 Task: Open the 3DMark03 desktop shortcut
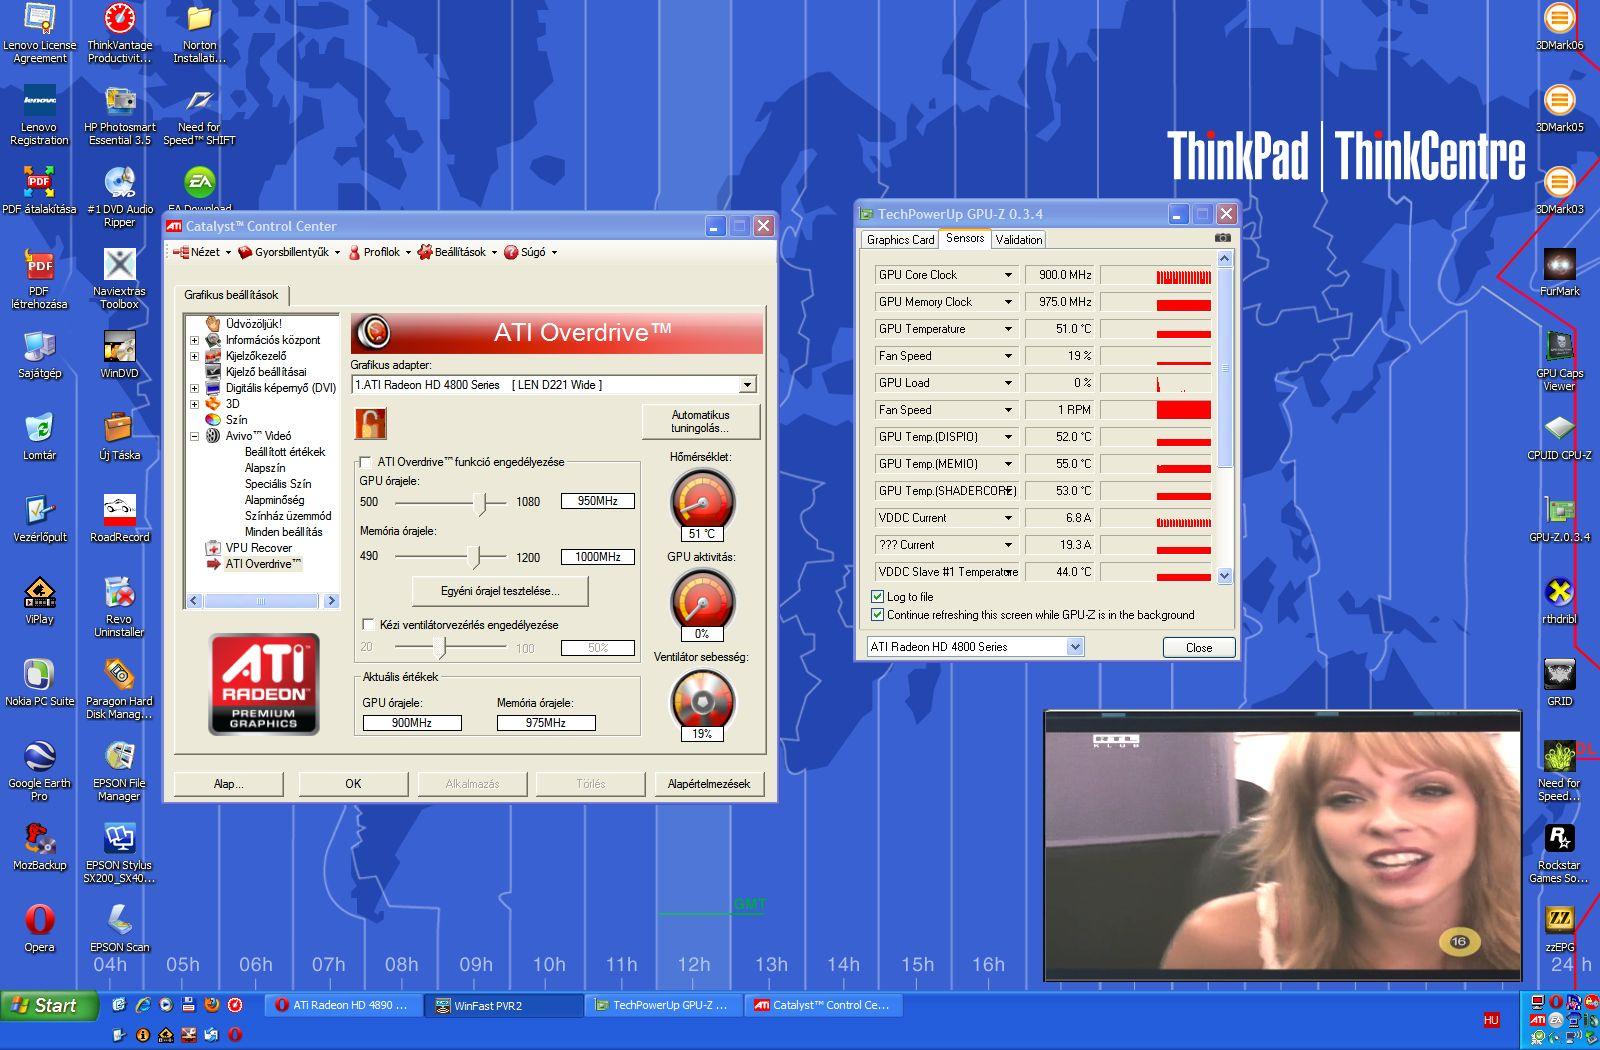pyautogui.click(x=1559, y=191)
